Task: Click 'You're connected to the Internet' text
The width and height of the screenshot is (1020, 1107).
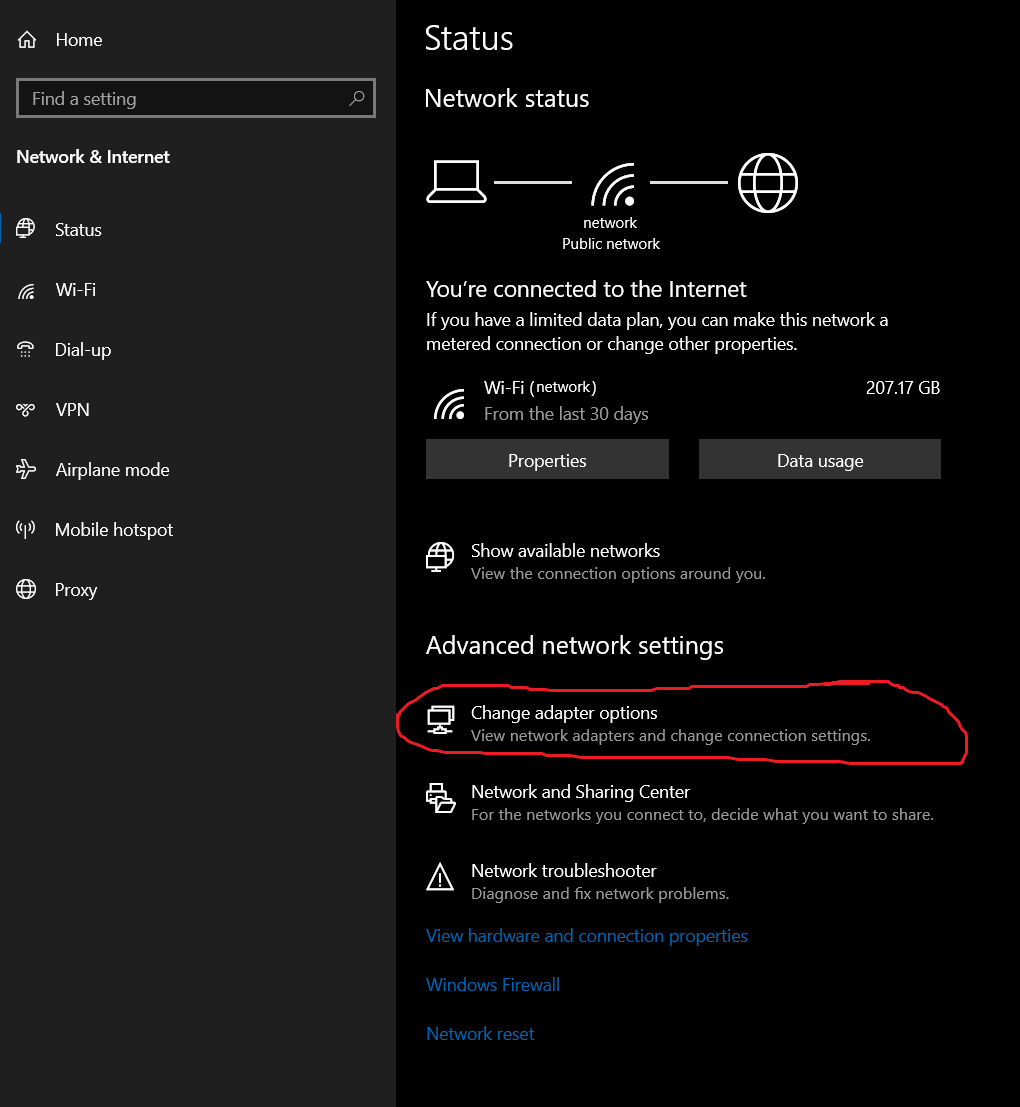Action: [586, 289]
